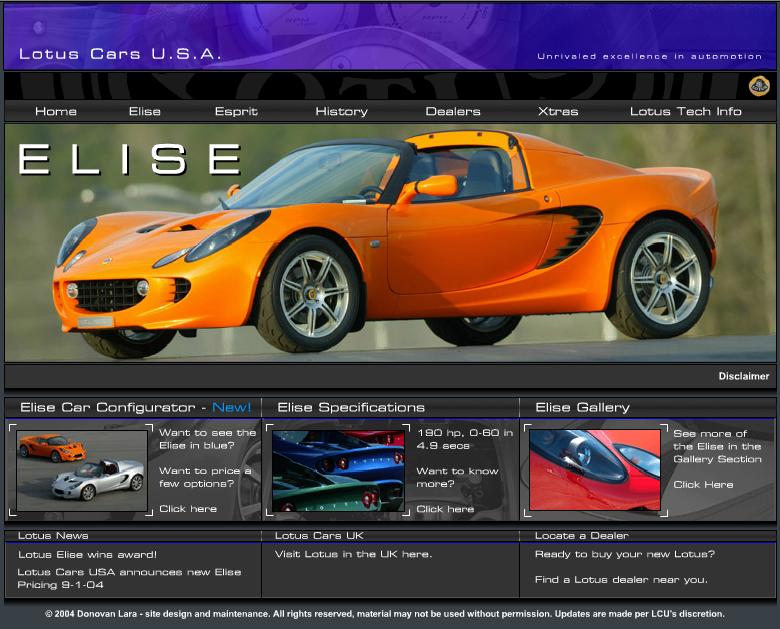Image resolution: width=780 pixels, height=629 pixels.
Task: Open the Xtras menu item
Action: pyautogui.click(x=558, y=111)
